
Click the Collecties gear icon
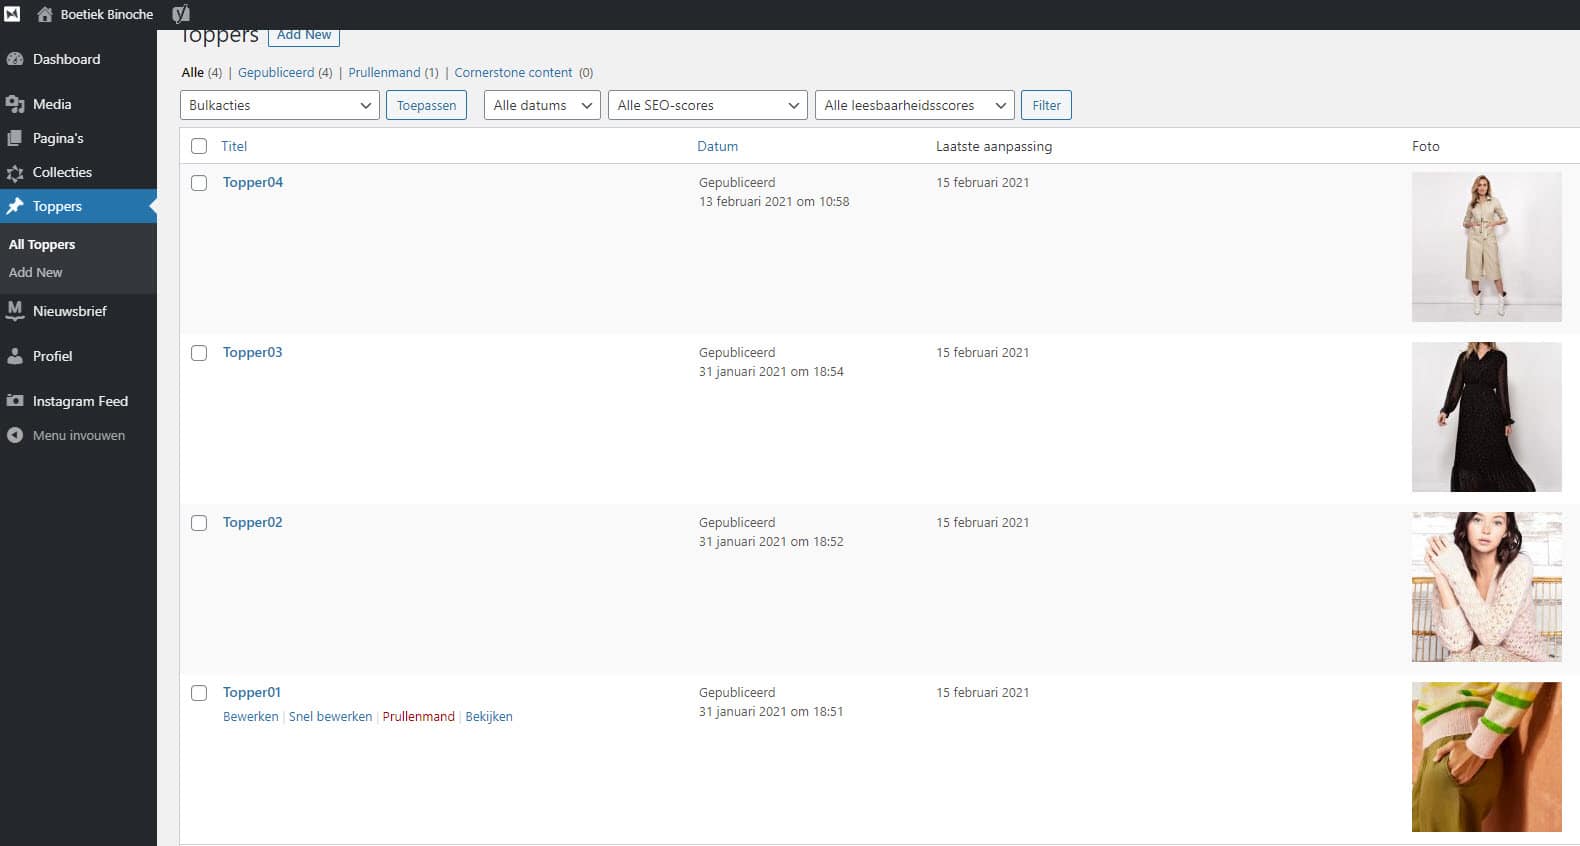point(15,173)
